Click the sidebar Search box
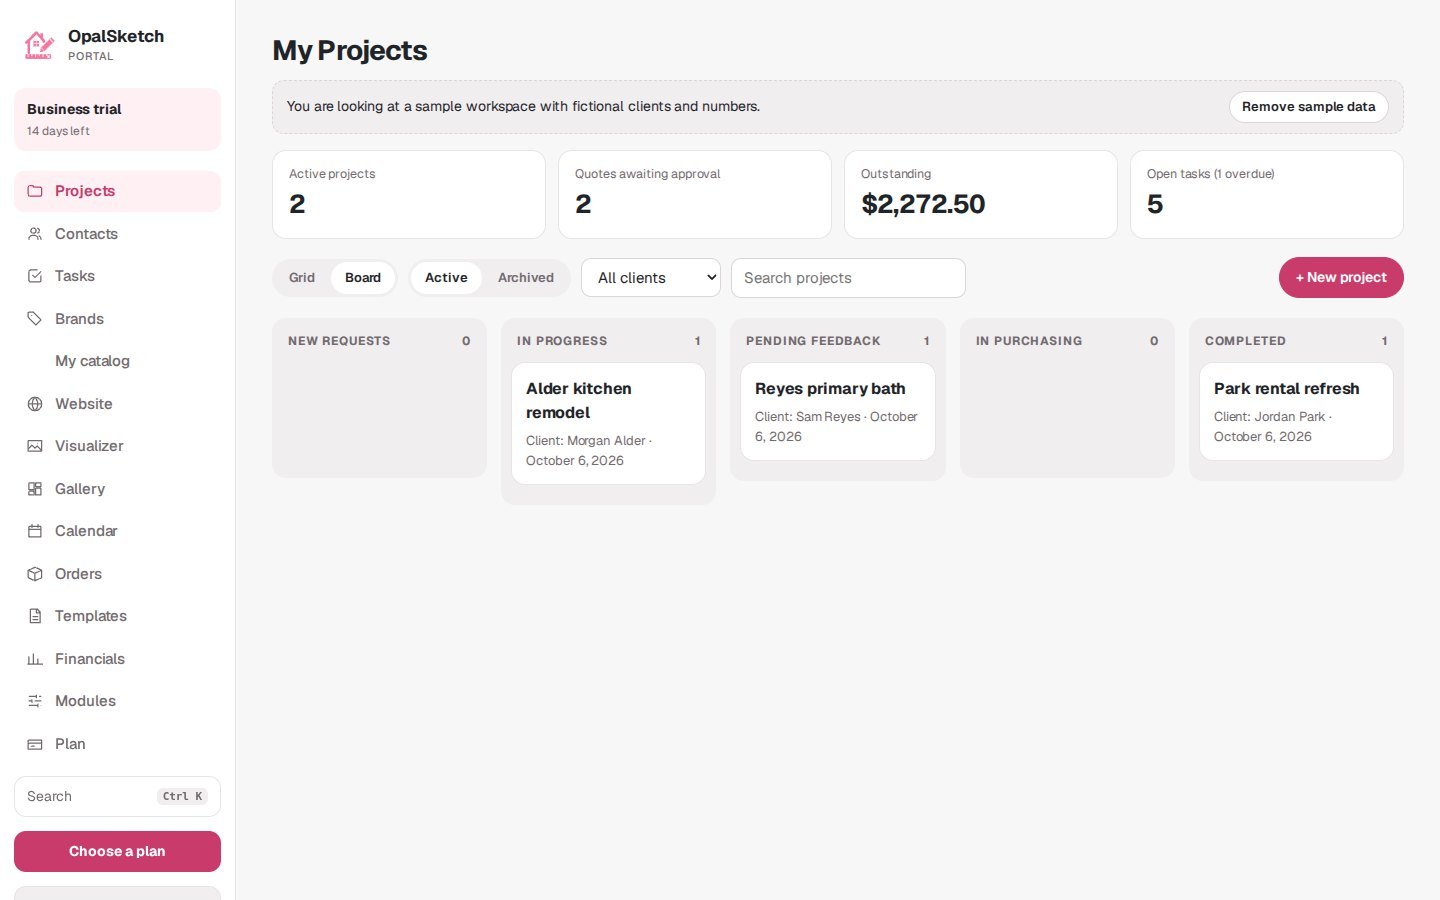The height and width of the screenshot is (900, 1440). pos(117,797)
